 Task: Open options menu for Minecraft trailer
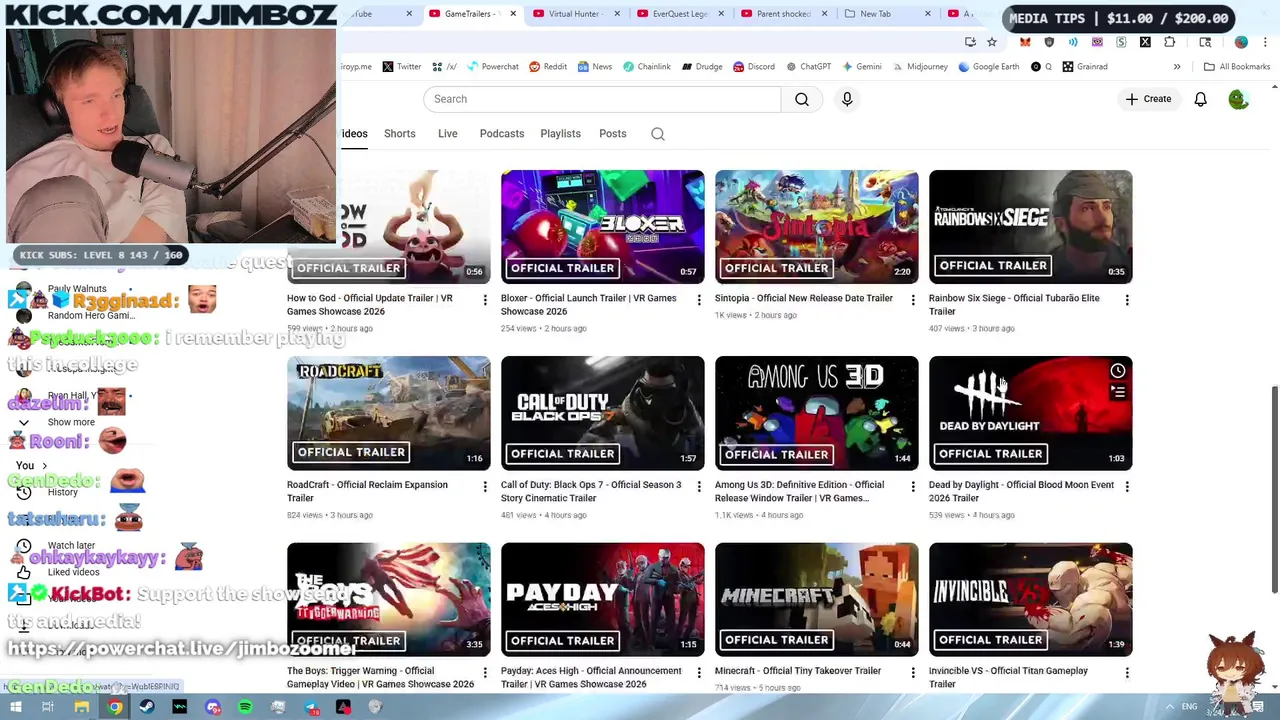pyautogui.click(x=913, y=673)
